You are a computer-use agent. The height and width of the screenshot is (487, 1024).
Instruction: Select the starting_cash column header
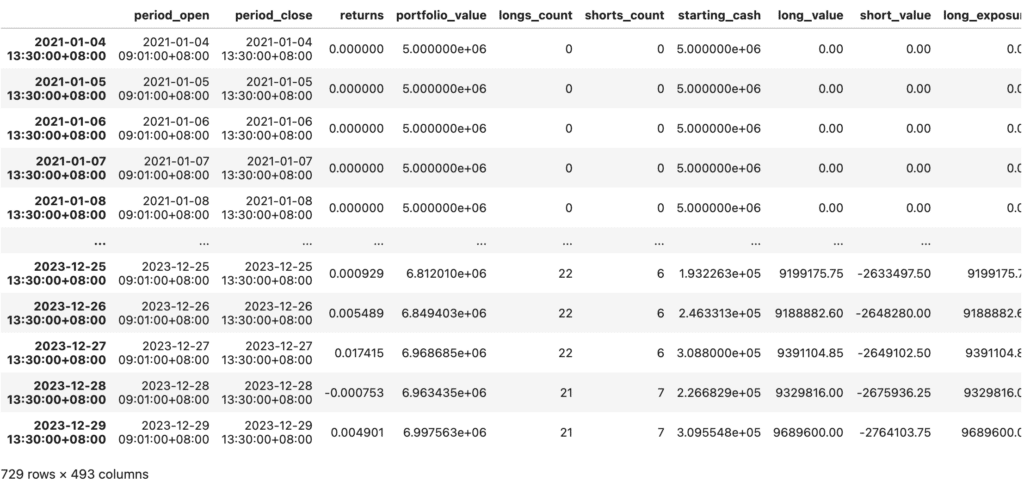tap(719, 16)
